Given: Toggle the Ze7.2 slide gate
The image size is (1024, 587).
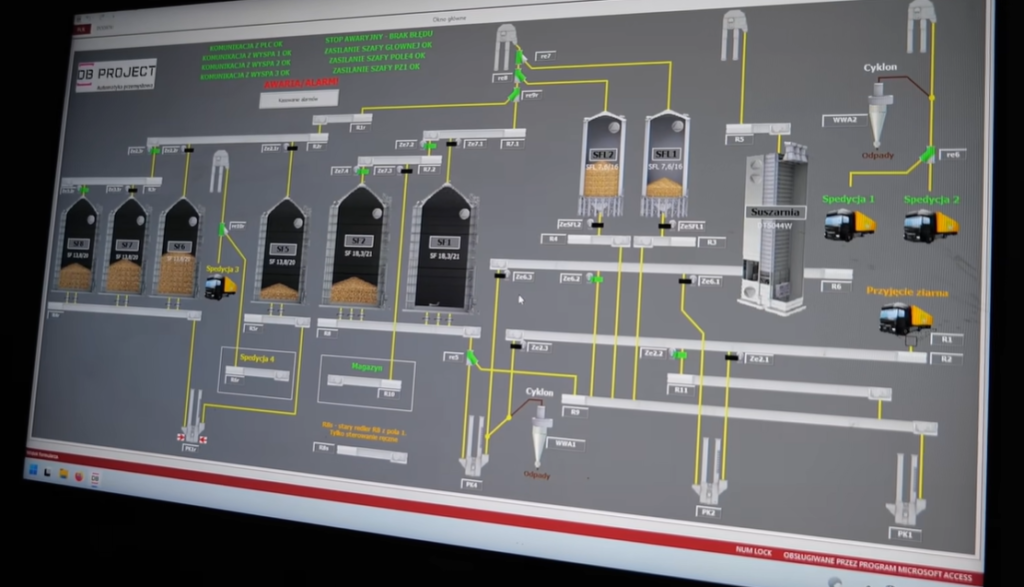Looking at the screenshot, I should 430,146.
